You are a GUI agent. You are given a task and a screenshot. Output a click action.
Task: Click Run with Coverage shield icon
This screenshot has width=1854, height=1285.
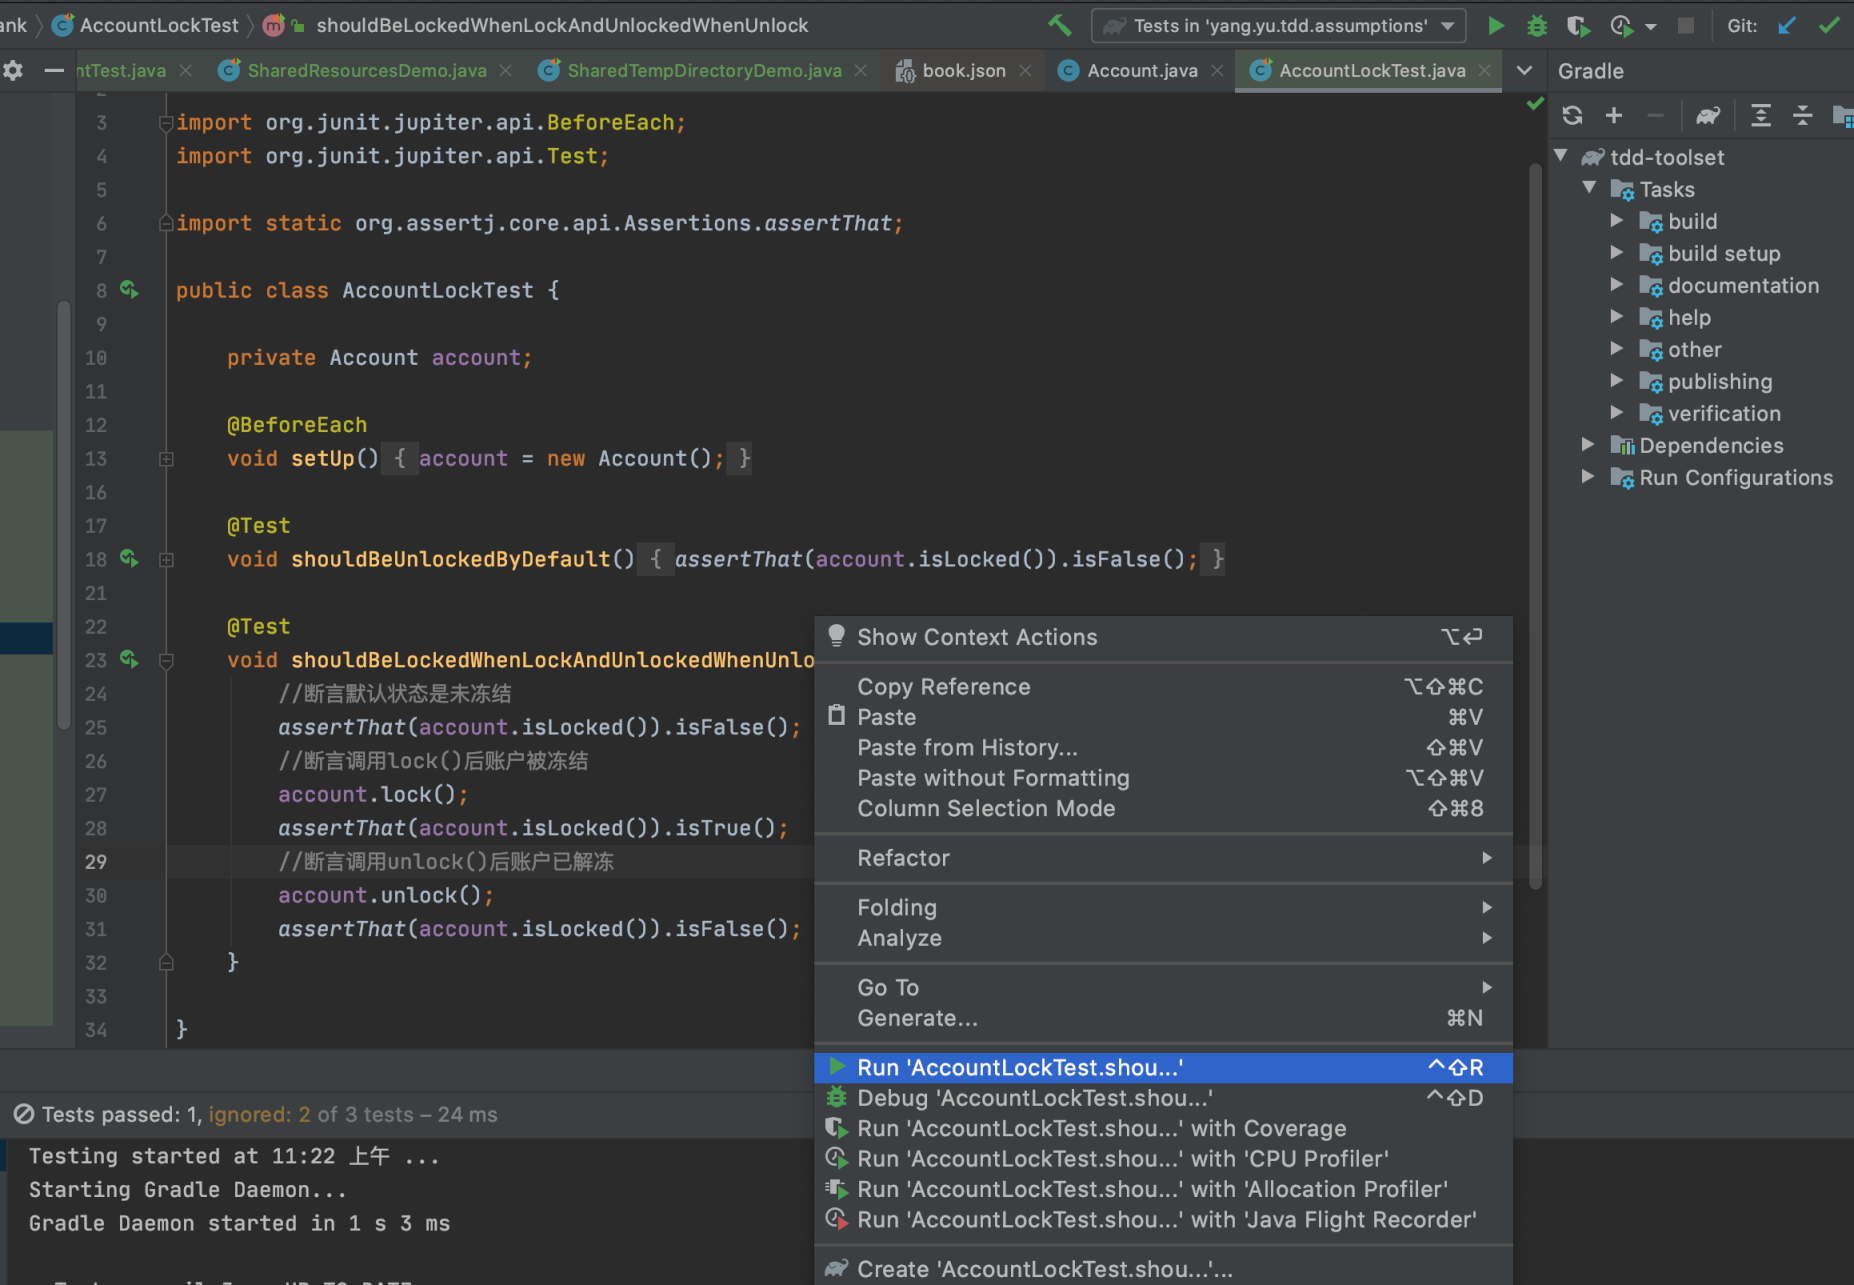click(x=1578, y=26)
